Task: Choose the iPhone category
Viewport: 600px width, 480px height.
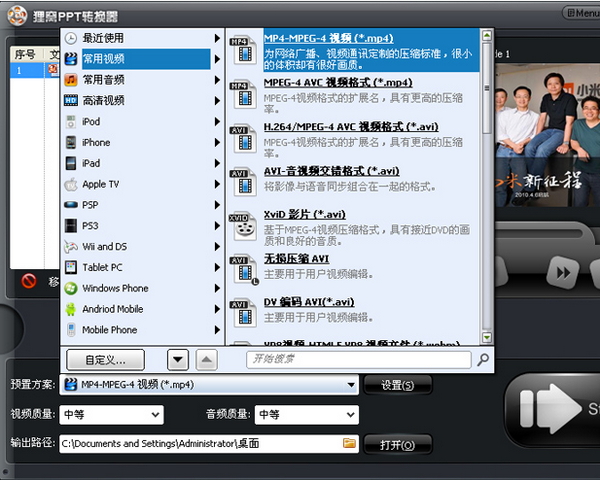Action: 96,143
